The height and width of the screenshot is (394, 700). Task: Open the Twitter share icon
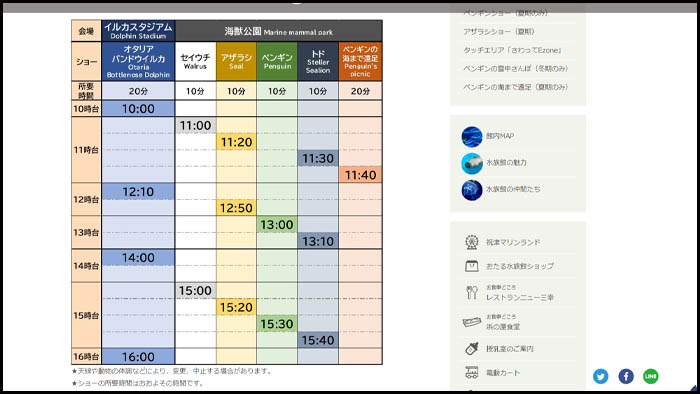[600, 376]
